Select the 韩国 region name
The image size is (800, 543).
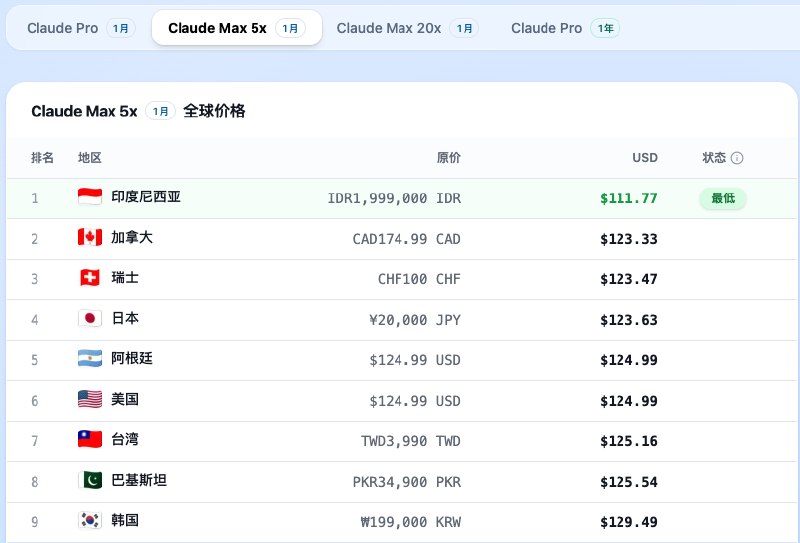pyautogui.click(x=125, y=521)
